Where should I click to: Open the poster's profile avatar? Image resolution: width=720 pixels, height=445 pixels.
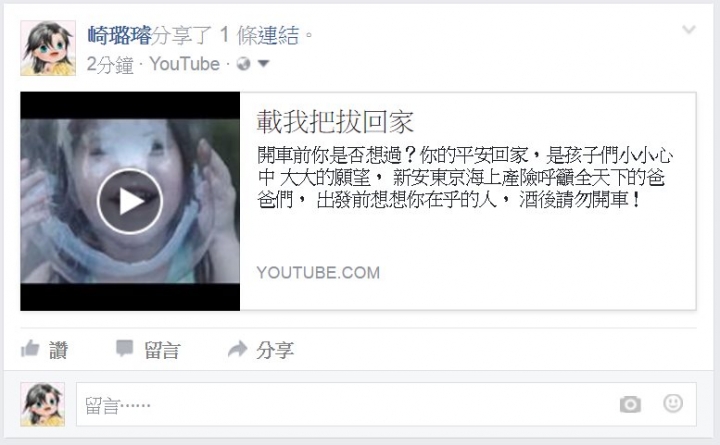click(48, 48)
